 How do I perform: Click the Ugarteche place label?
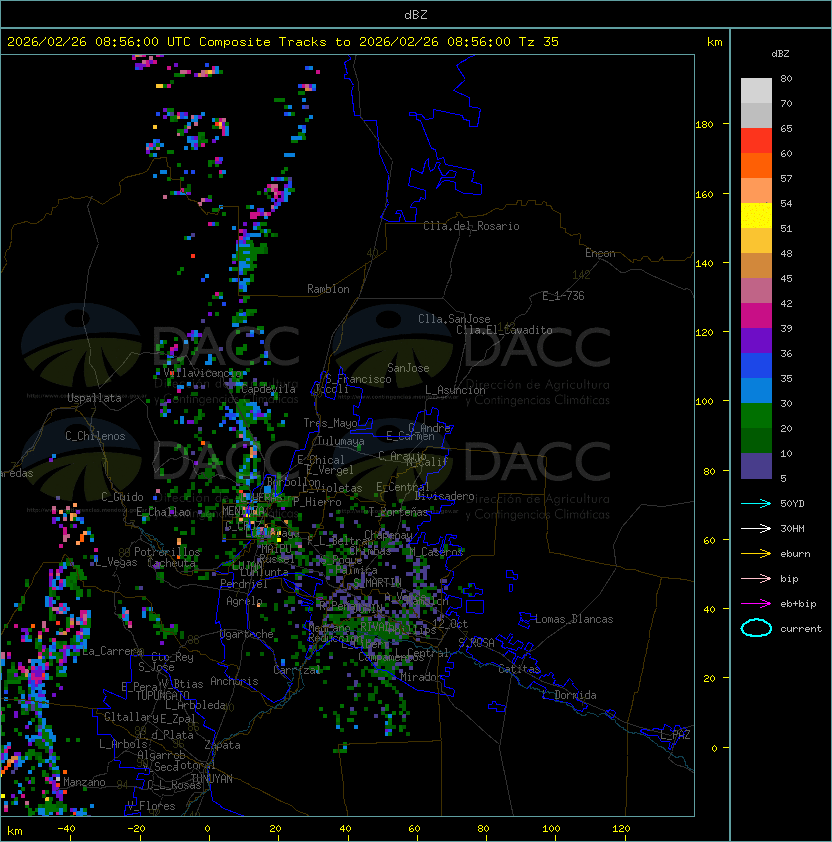247,634
